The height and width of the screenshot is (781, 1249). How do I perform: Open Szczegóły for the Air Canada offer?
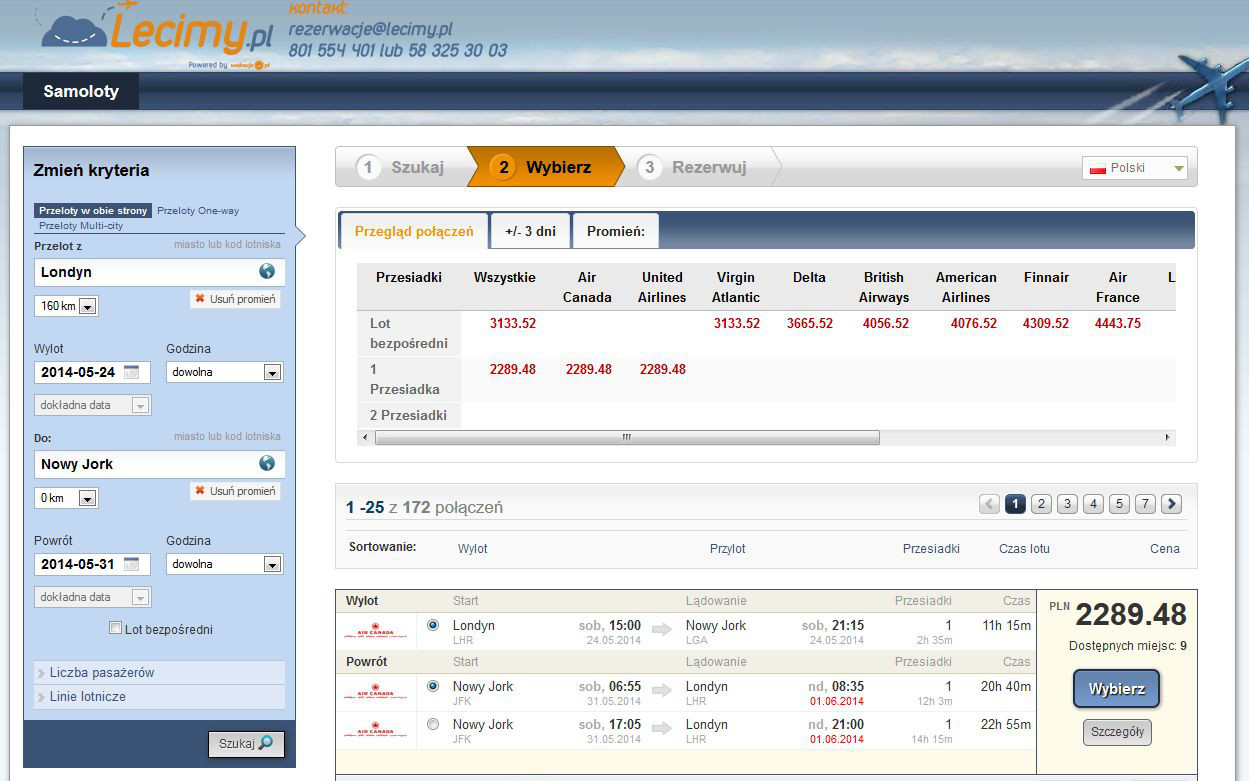(1117, 732)
